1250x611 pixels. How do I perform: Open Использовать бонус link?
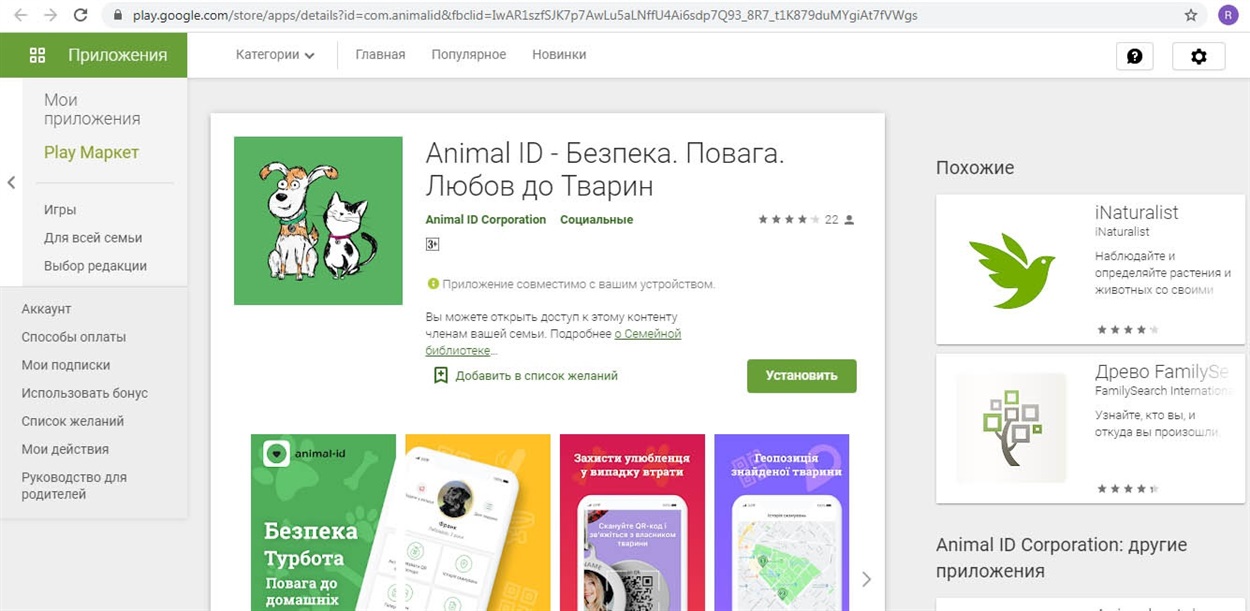point(85,393)
